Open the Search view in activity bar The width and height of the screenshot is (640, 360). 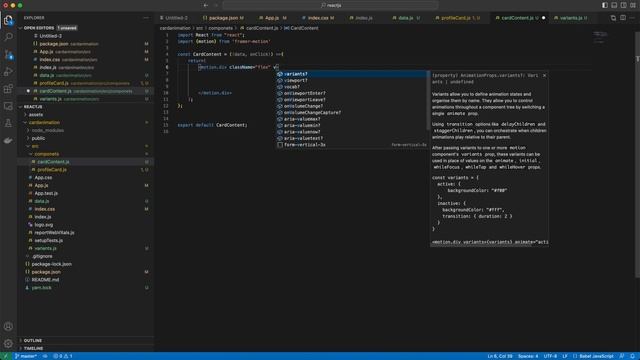click(x=8, y=37)
